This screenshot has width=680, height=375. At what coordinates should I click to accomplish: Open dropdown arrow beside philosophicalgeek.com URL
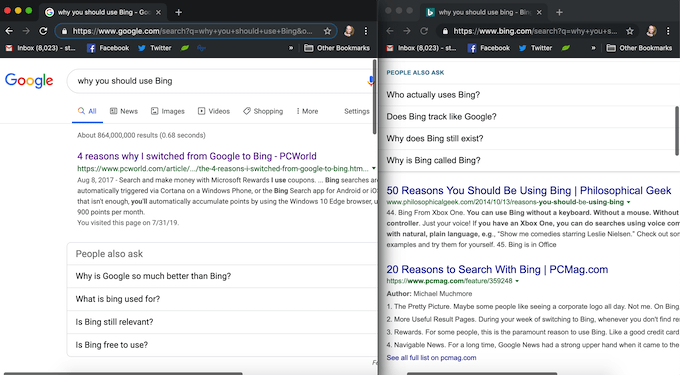pyautogui.click(x=628, y=202)
